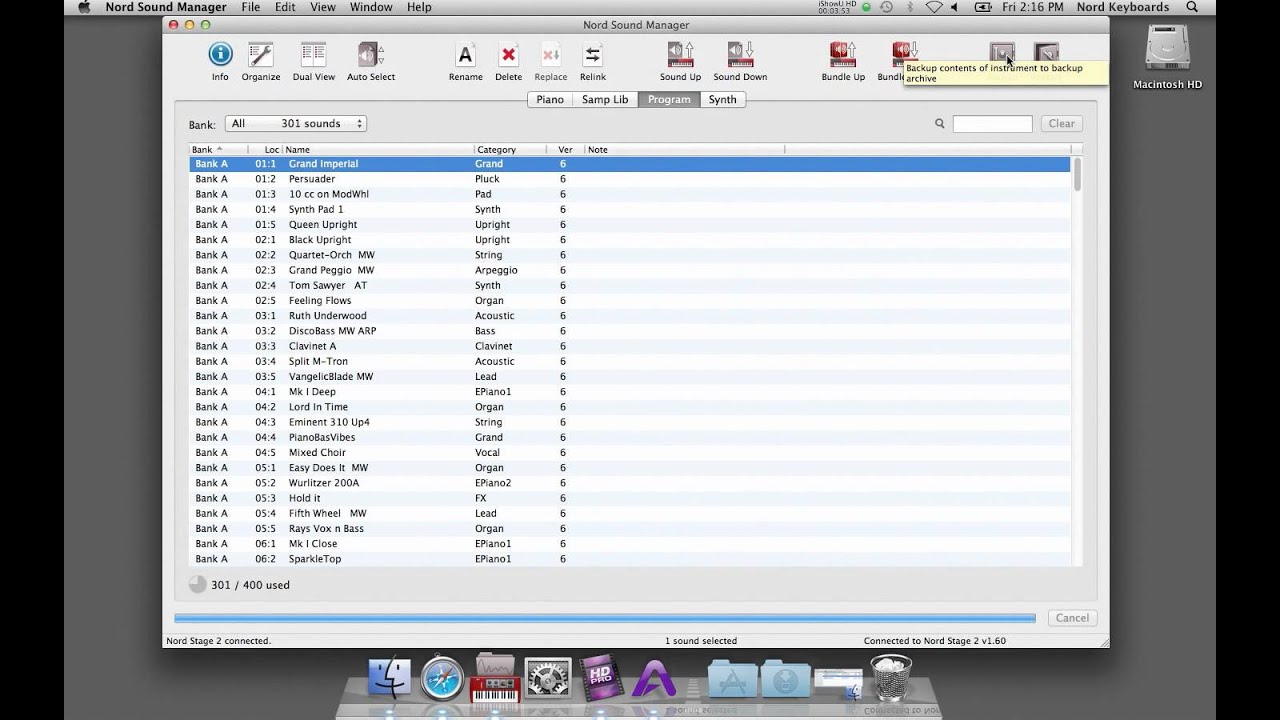Open the Apple menu
The image size is (1280, 720).
(85, 7)
